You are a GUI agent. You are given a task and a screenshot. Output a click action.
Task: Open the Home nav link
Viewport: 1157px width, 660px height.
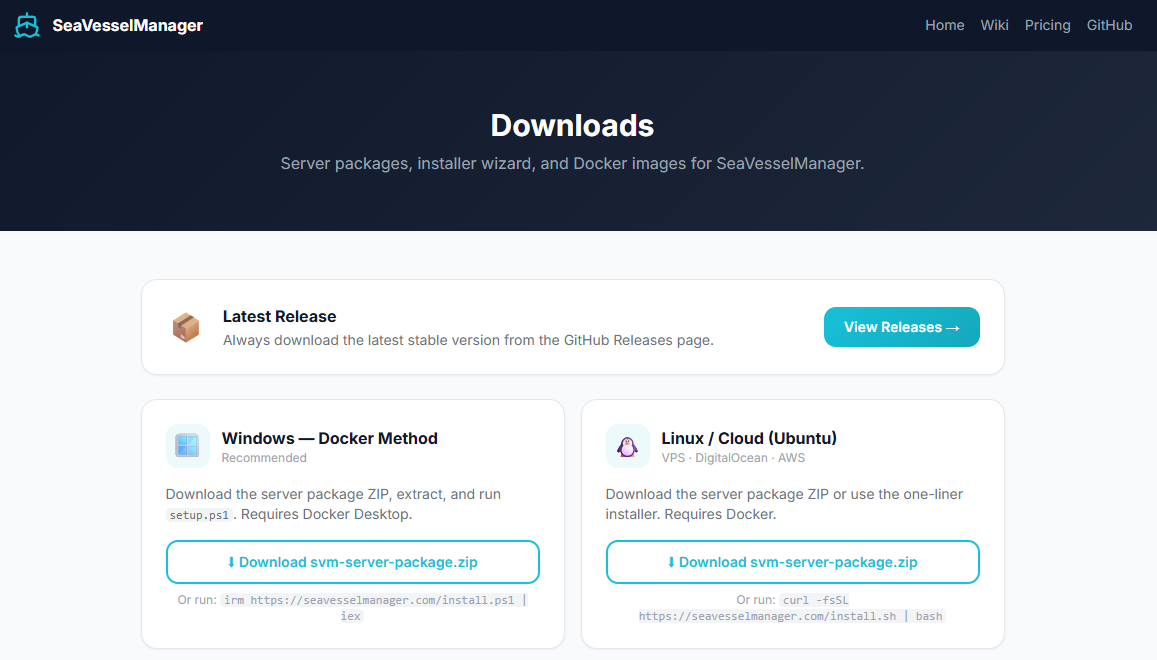point(944,25)
